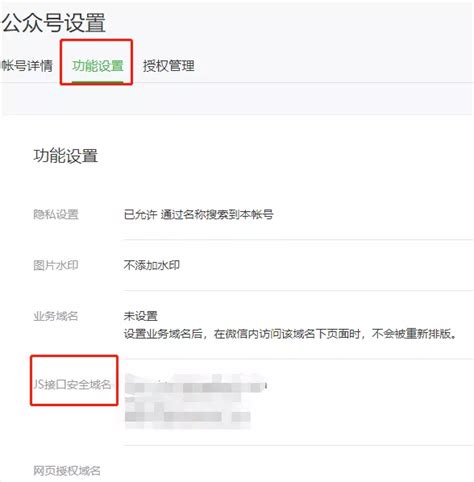Screen dimensions: 474x482
Task: Click the 设置业务域名后 hint phrase
Action: [x=163, y=333]
